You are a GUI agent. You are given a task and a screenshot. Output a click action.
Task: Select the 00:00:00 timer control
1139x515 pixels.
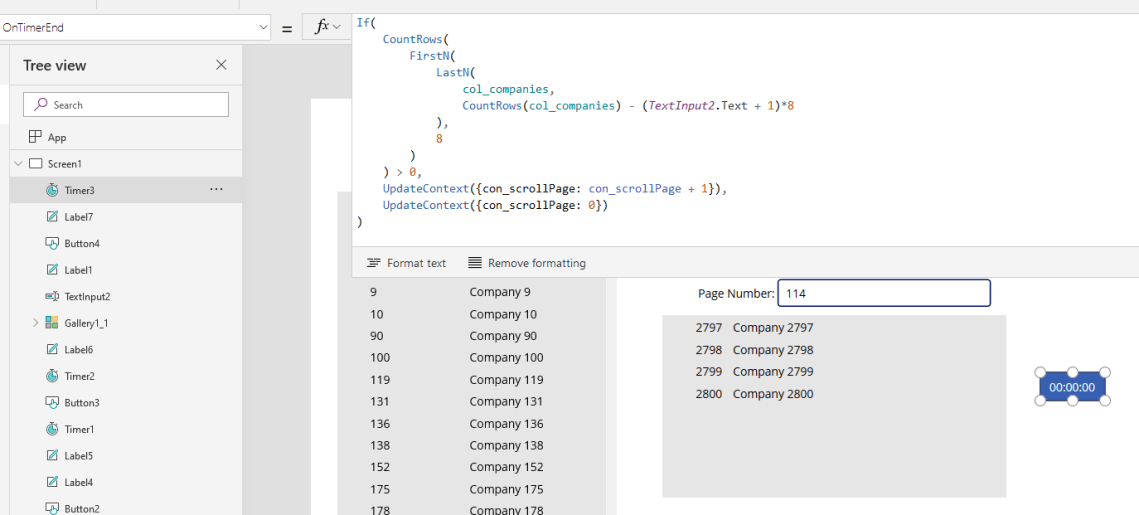(x=1072, y=387)
